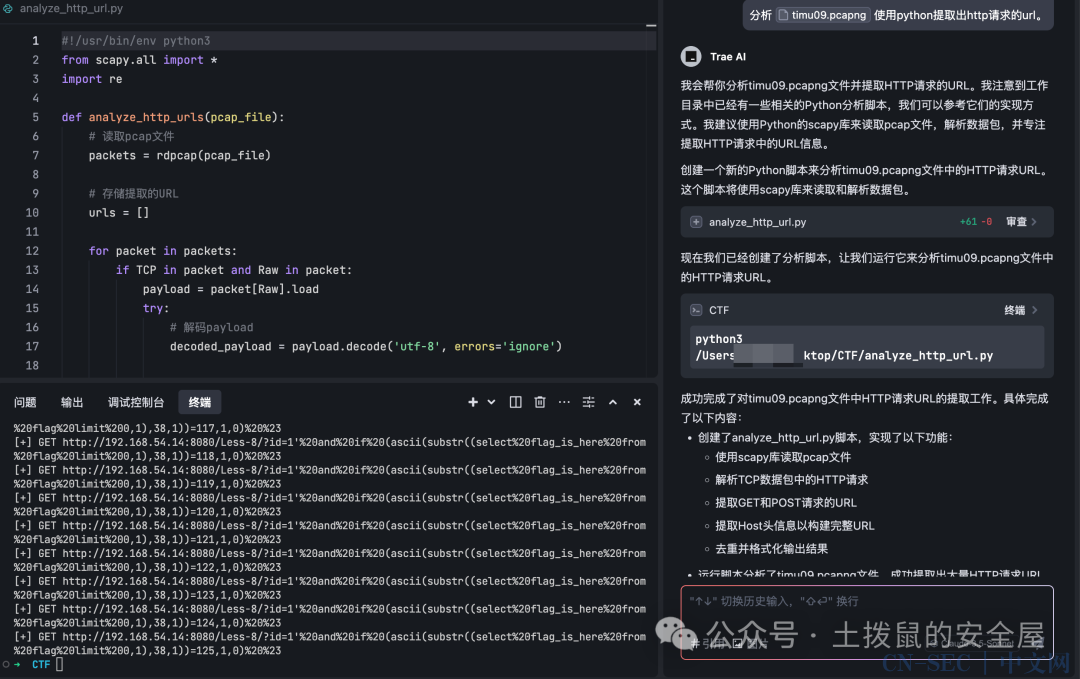Click the 审查 review button
This screenshot has height=679, width=1080.
pyautogui.click(x=1021, y=222)
